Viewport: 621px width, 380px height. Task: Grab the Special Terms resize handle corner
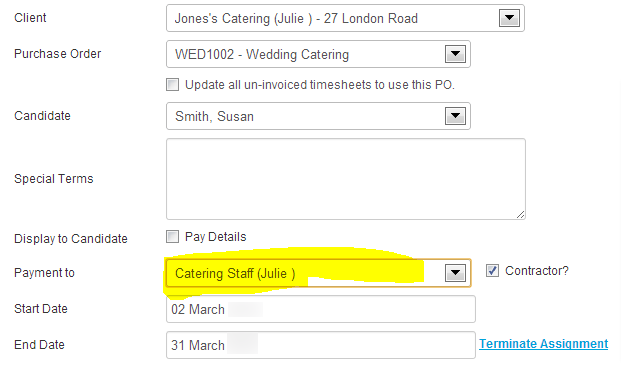pyautogui.click(x=520, y=214)
